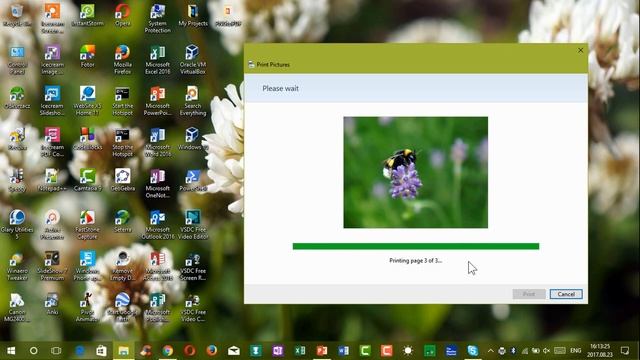Select the Pivot Animator desktop shortcut
This screenshot has width=640, height=360.
click(x=87, y=308)
